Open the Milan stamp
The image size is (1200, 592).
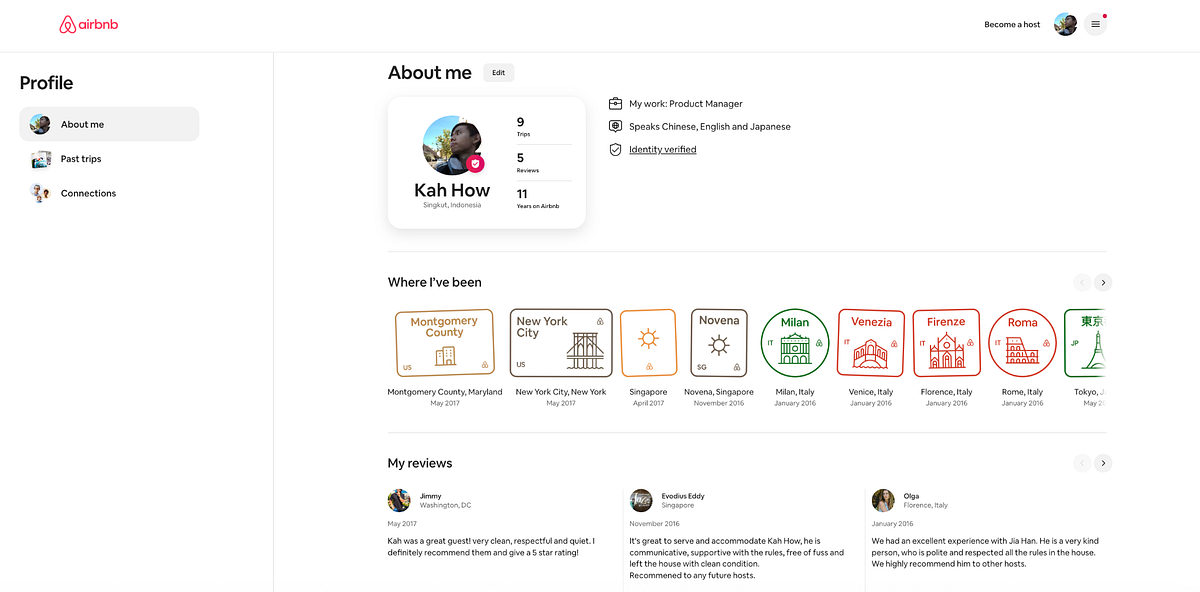point(795,343)
